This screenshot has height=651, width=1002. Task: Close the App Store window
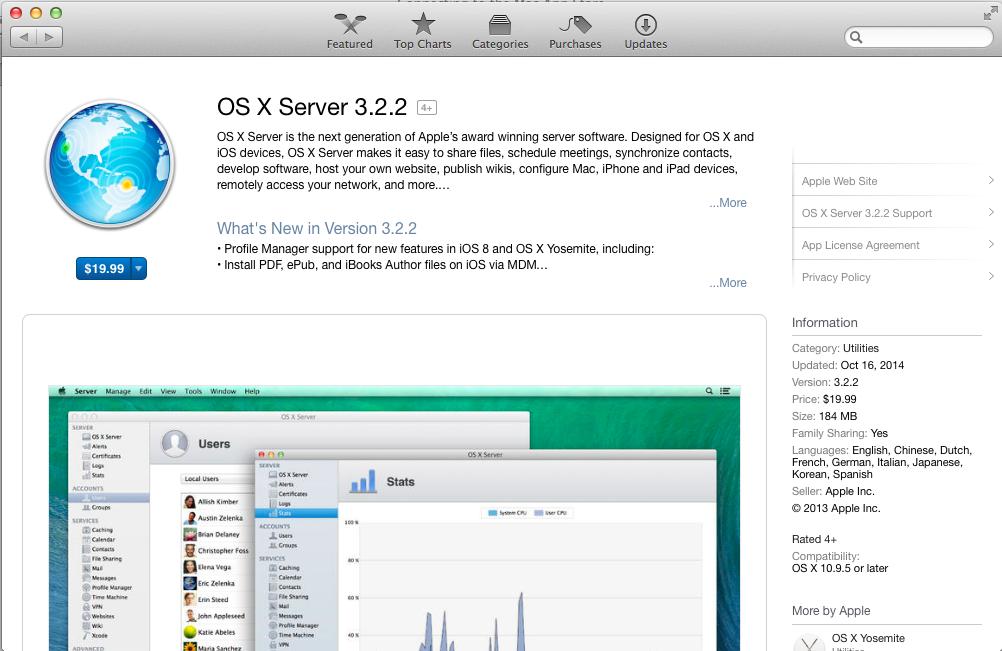click(x=17, y=13)
